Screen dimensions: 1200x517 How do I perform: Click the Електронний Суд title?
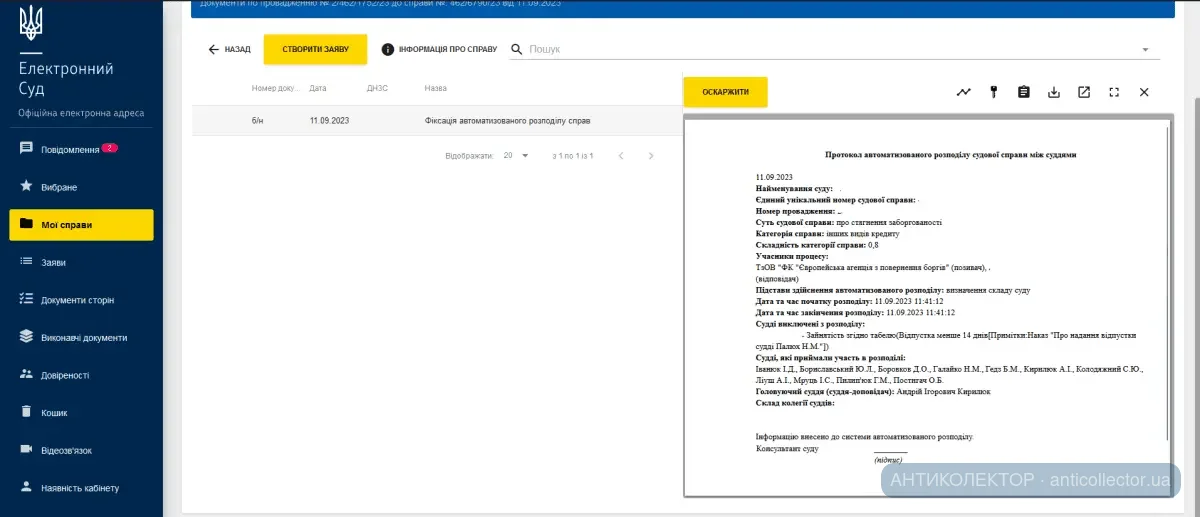point(66,79)
